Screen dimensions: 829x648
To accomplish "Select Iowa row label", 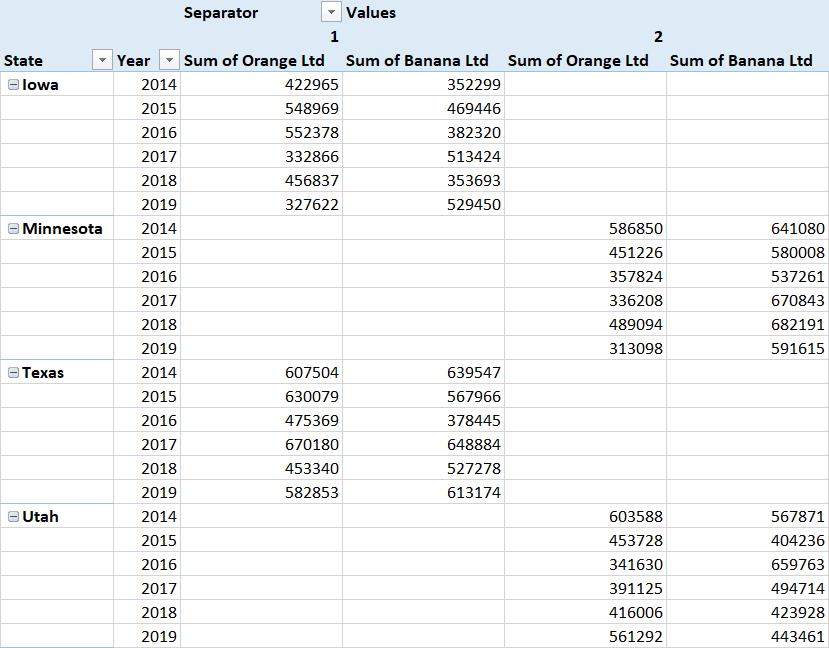I will pyautogui.click(x=40, y=85).
